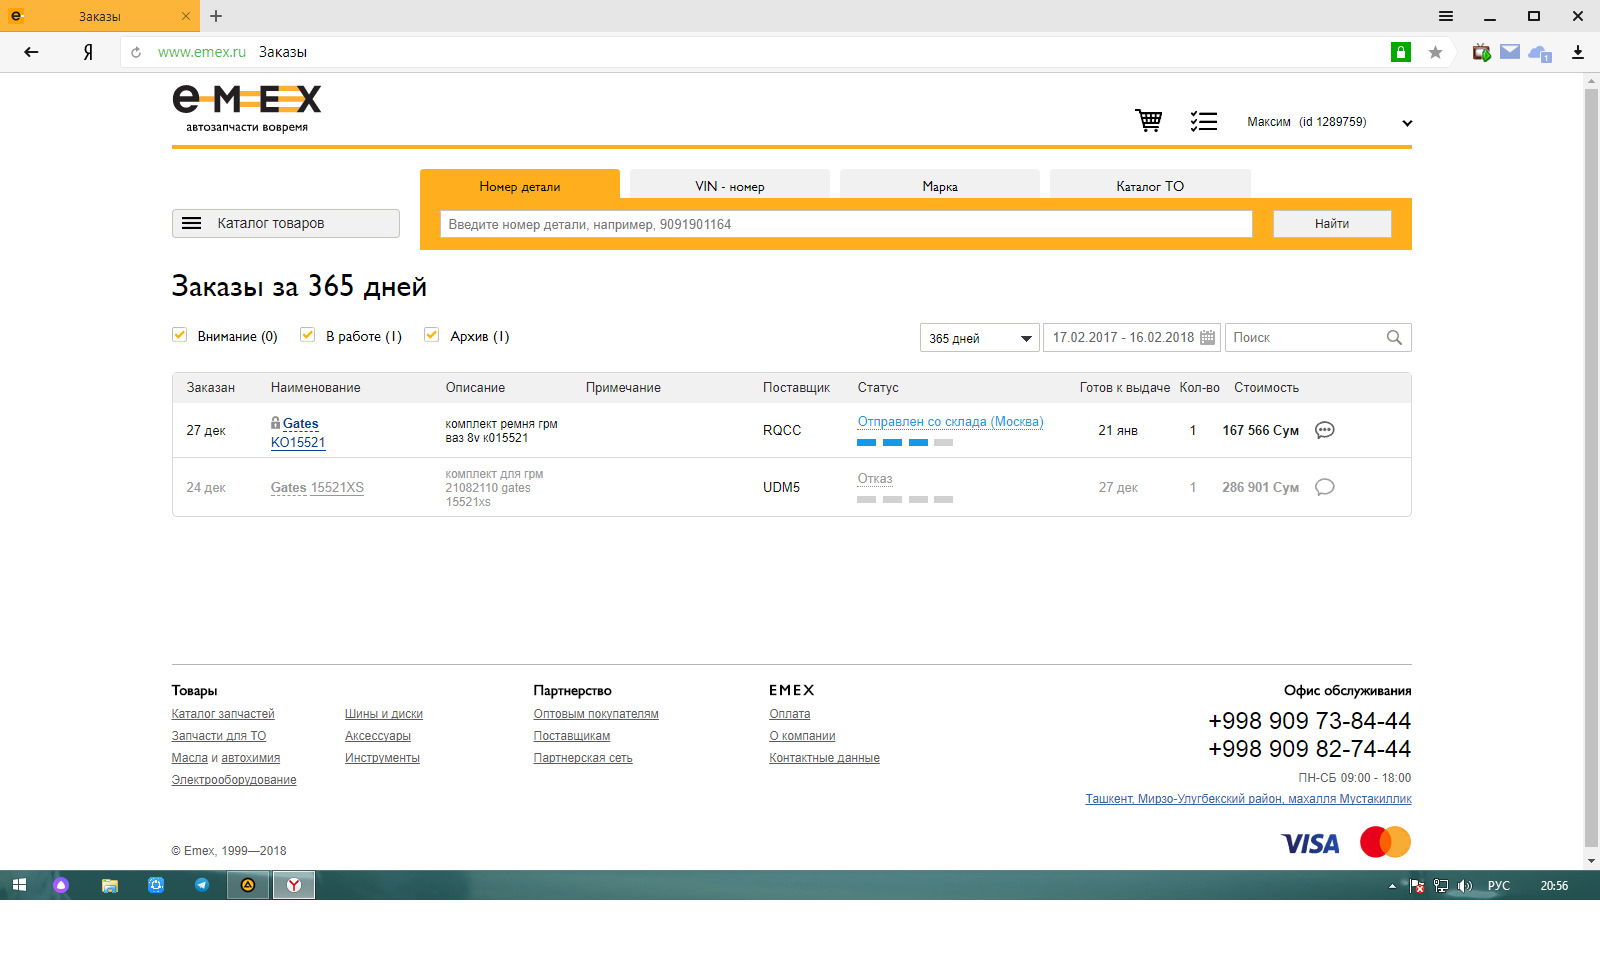The image size is (1600, 960).
Task: Close the Заказы browser tab
Action: [x=186, y=16]
